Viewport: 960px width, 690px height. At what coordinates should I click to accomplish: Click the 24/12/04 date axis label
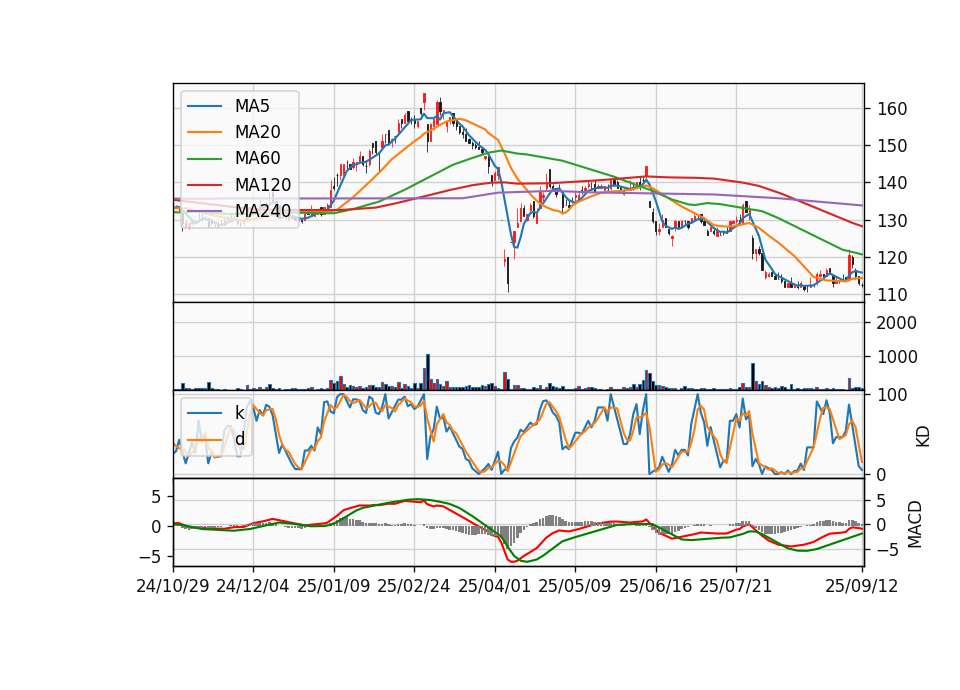253,586
